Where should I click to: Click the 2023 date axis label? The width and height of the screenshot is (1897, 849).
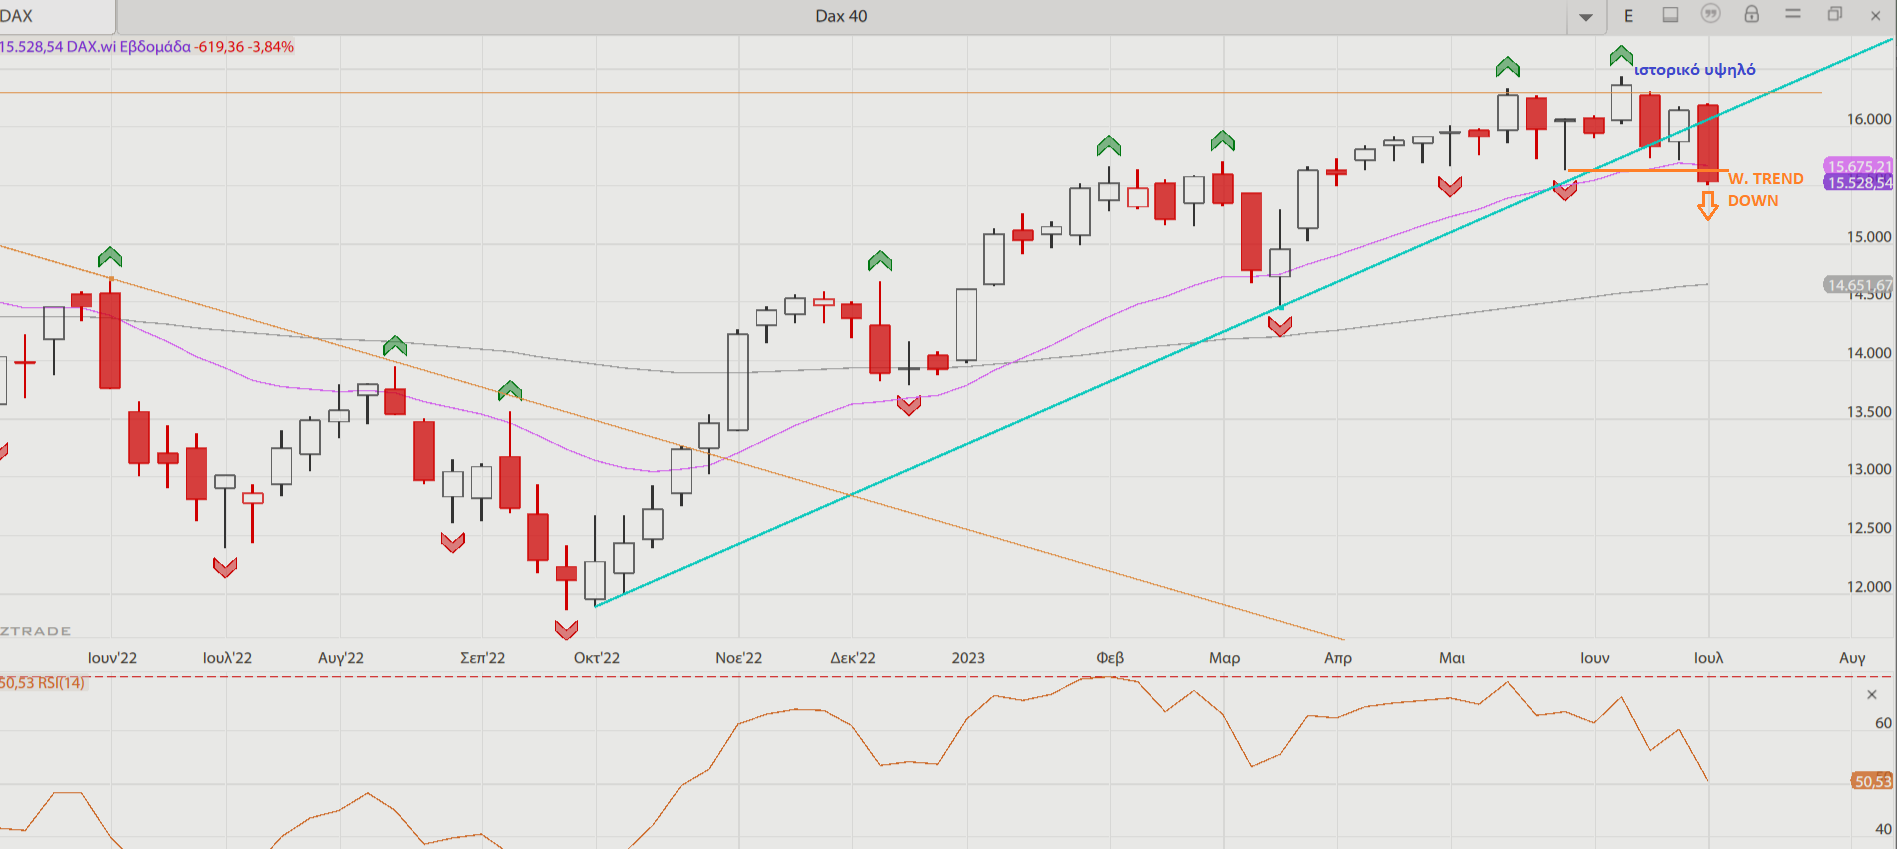[968, 658]
